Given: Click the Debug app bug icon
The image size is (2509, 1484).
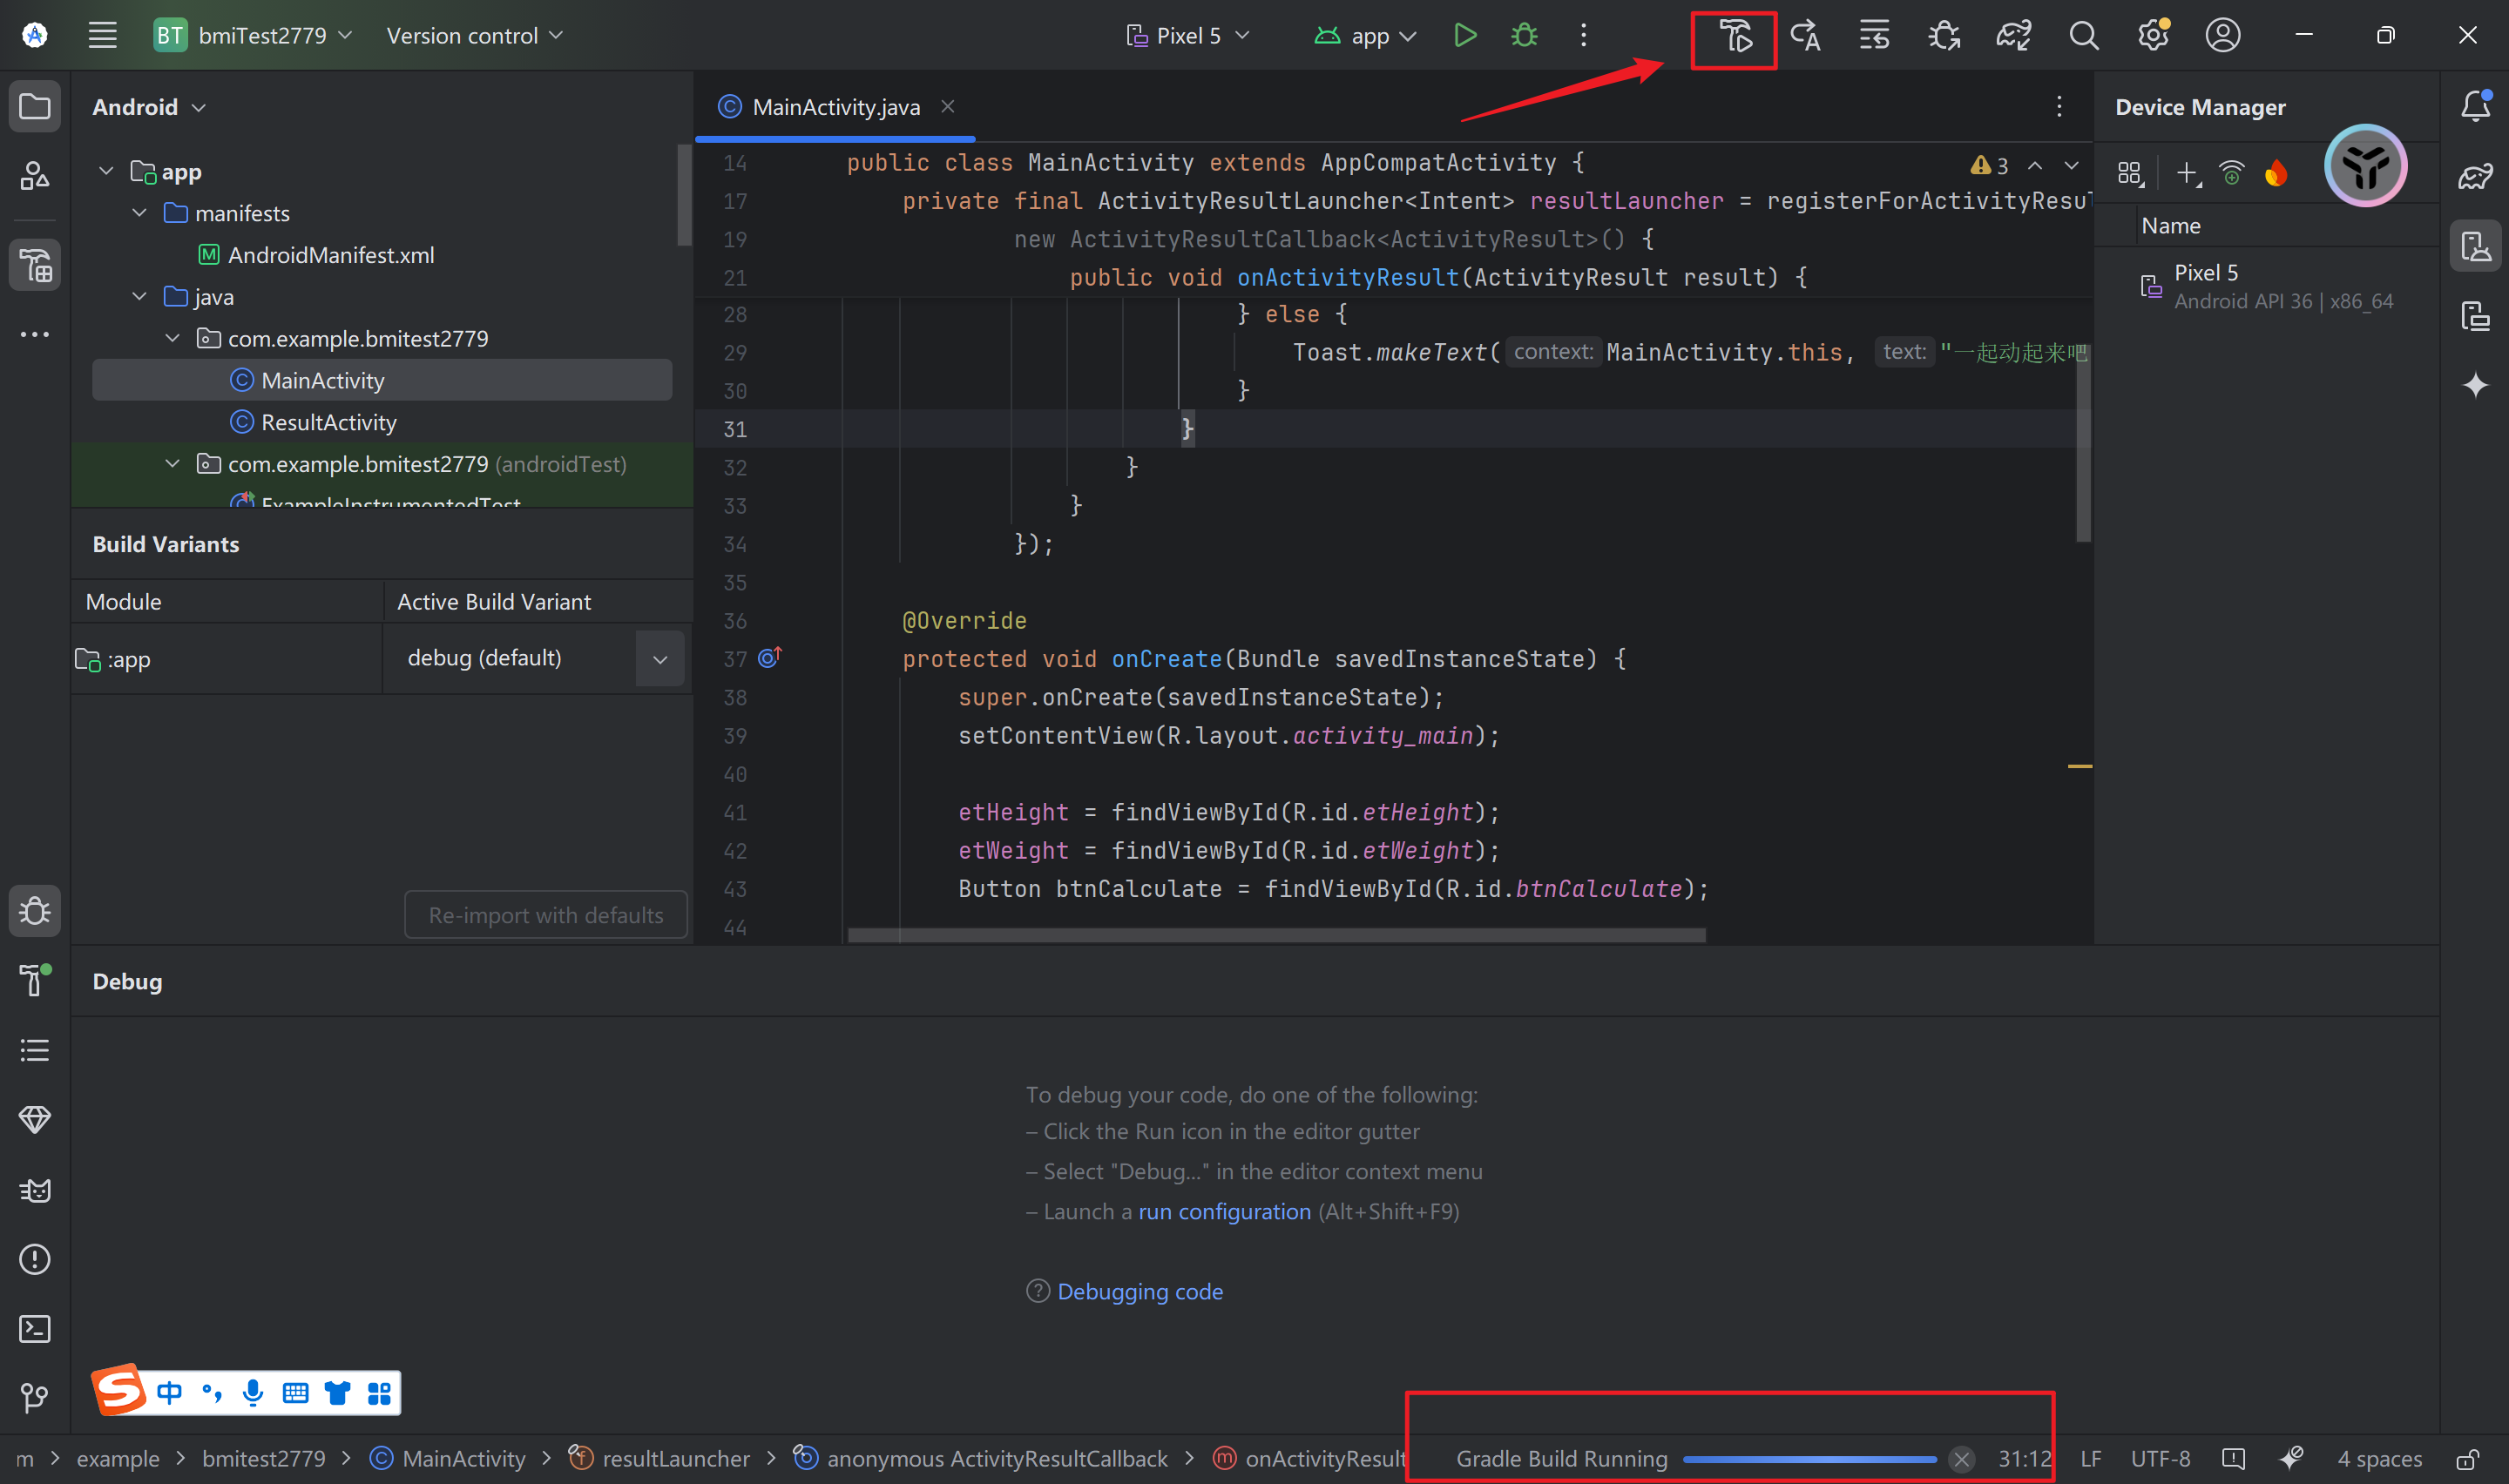Looking at the screenshot, I should coord(1523,36).
